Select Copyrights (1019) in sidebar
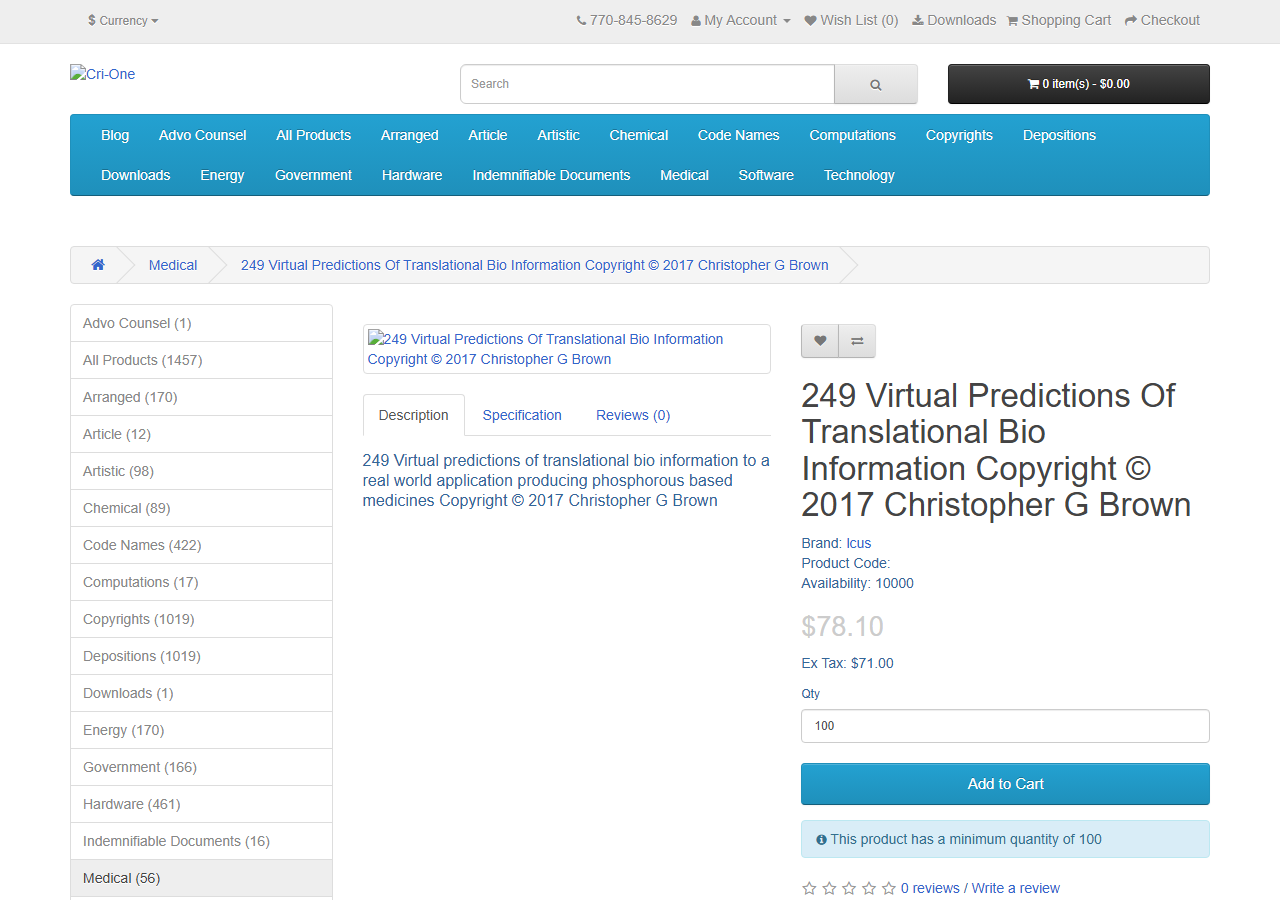This screenshot has width=1280, height=900. (201, 619)
